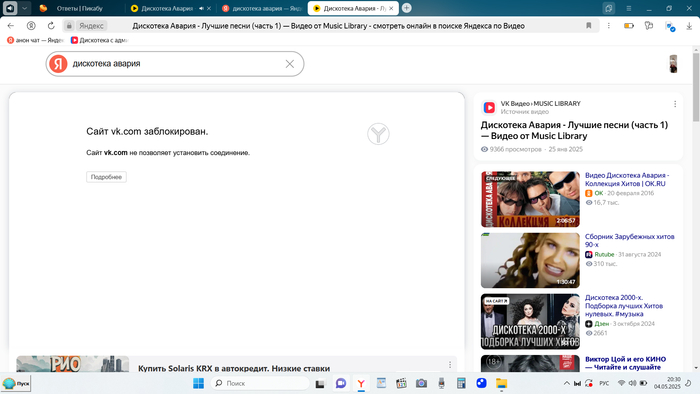Viewport: 700px width, 394px height.
Task: Open the browser downloads arrow
Action: pos(689,26)
